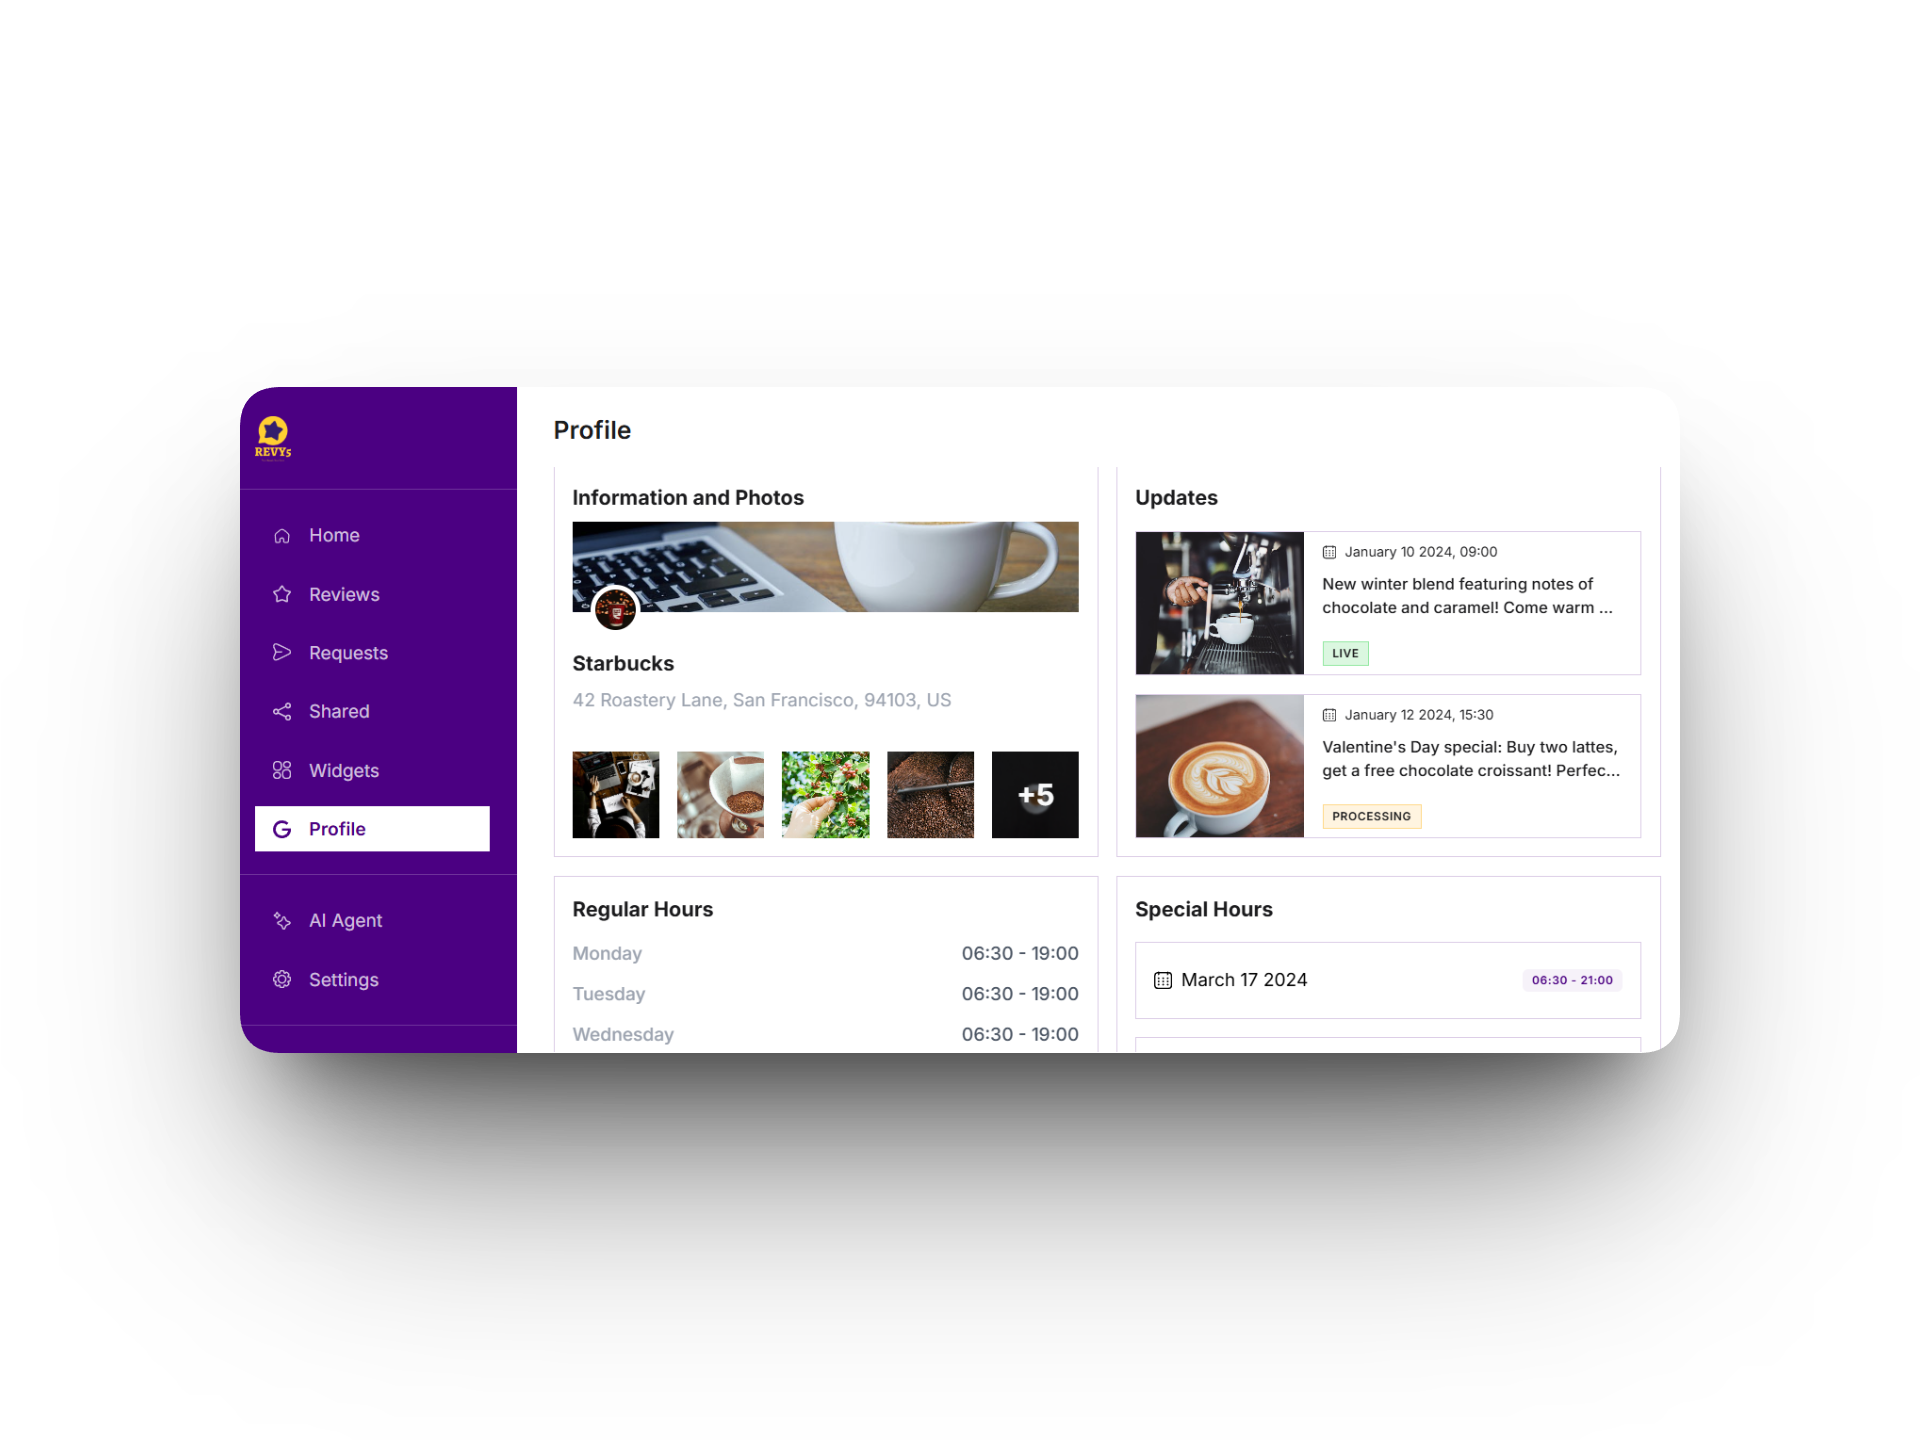Click calendar icon beside March 17 2024
Screen dimensions: 1920x1440
click(x=1162, y=981)
